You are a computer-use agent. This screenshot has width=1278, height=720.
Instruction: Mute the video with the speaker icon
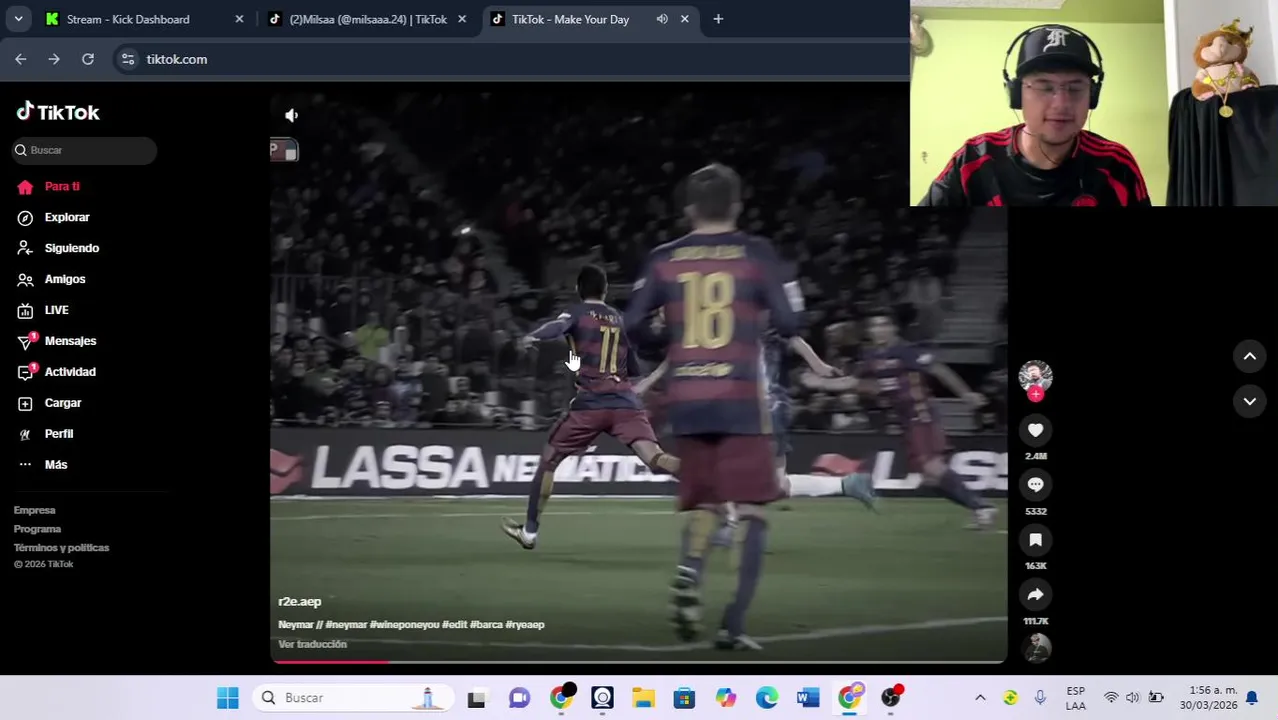click(291, 115)
